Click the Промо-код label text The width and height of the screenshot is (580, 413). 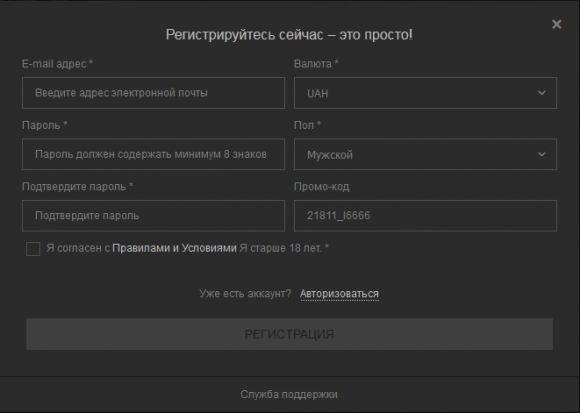[x=321, y=187]
